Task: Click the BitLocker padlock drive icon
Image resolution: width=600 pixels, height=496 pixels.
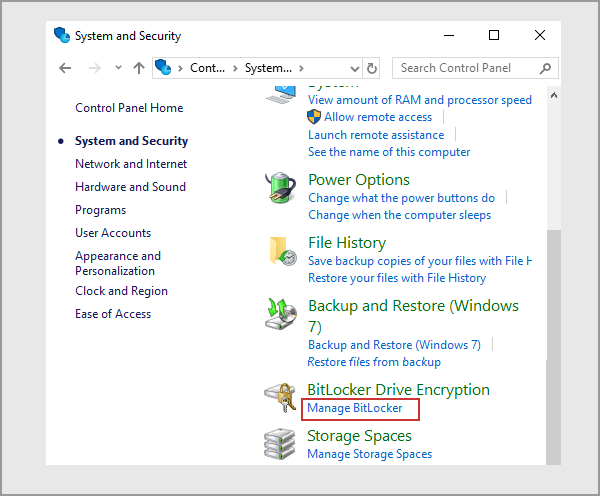Action: pos(280,398)
